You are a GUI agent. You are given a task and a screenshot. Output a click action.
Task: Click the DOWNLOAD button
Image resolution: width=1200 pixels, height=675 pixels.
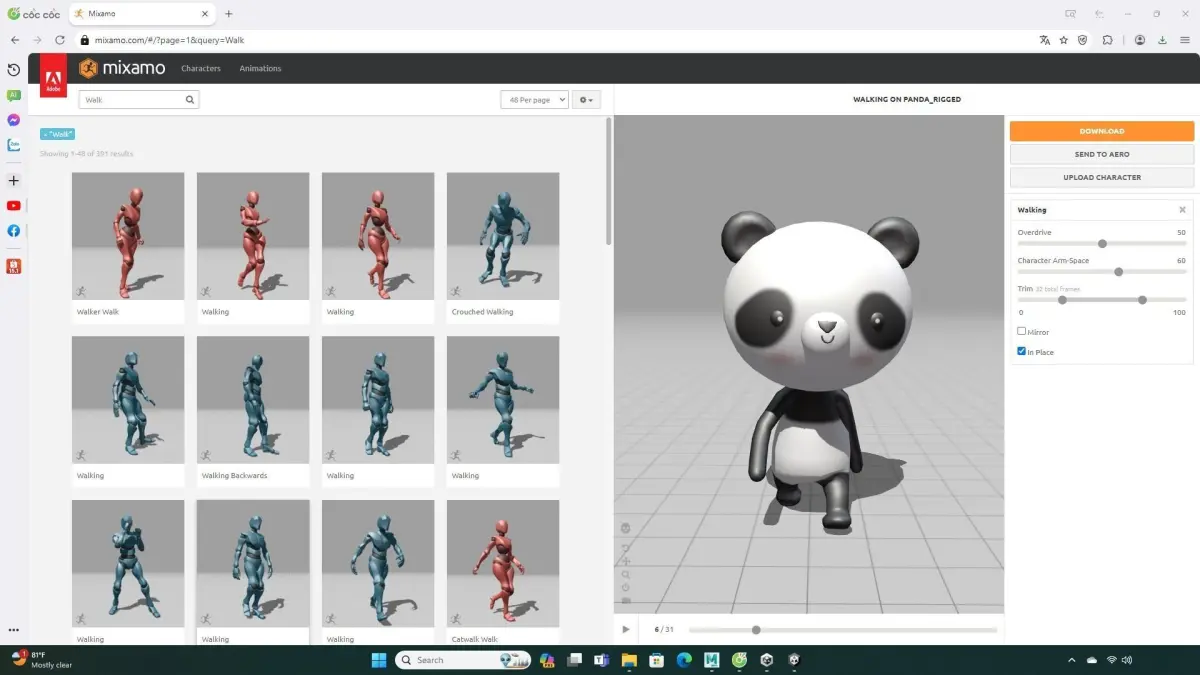click(1102, 131)
